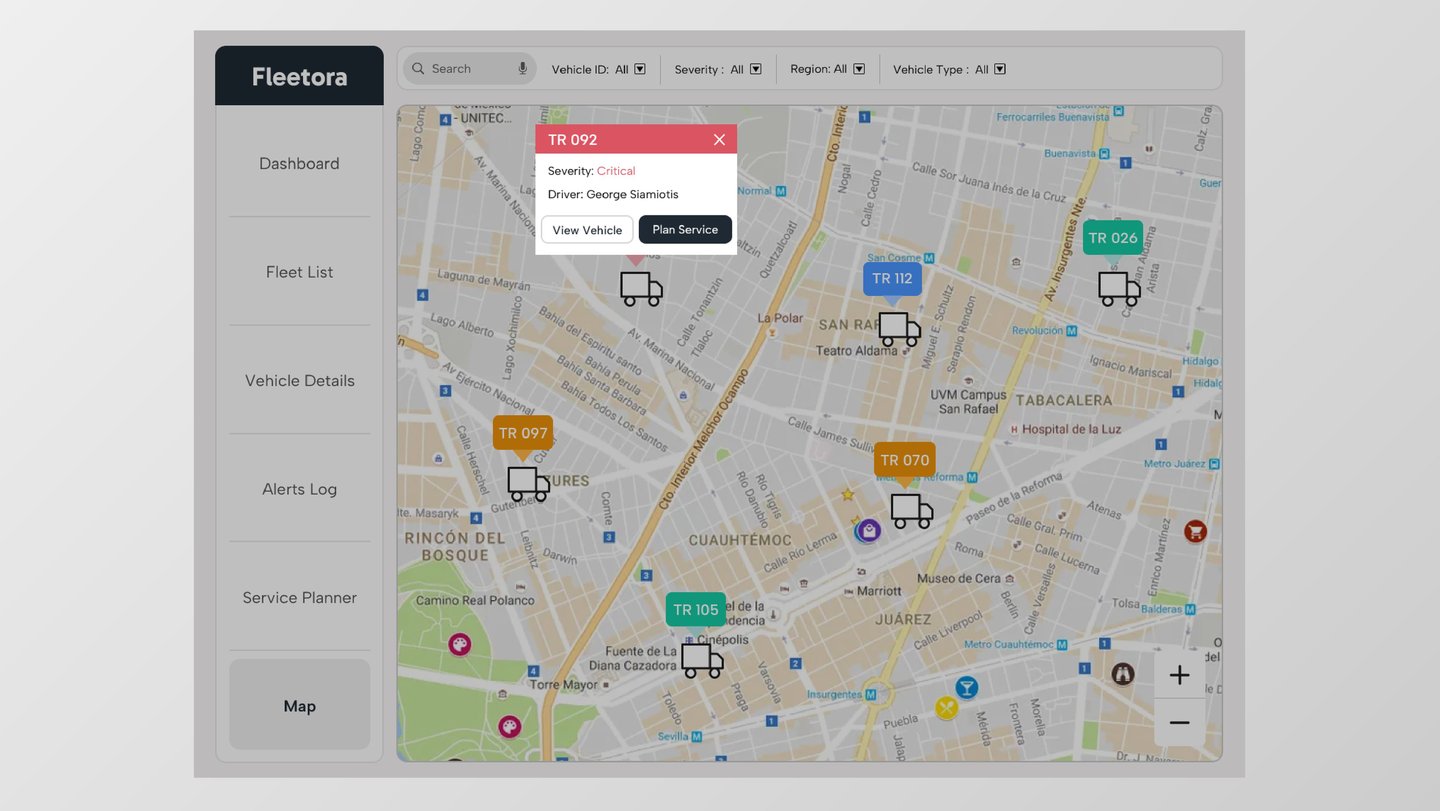Click the yellow star map marker
The width and height of the screenshot is (1440, 811).
pyautogui.click(x=848, y=495)
